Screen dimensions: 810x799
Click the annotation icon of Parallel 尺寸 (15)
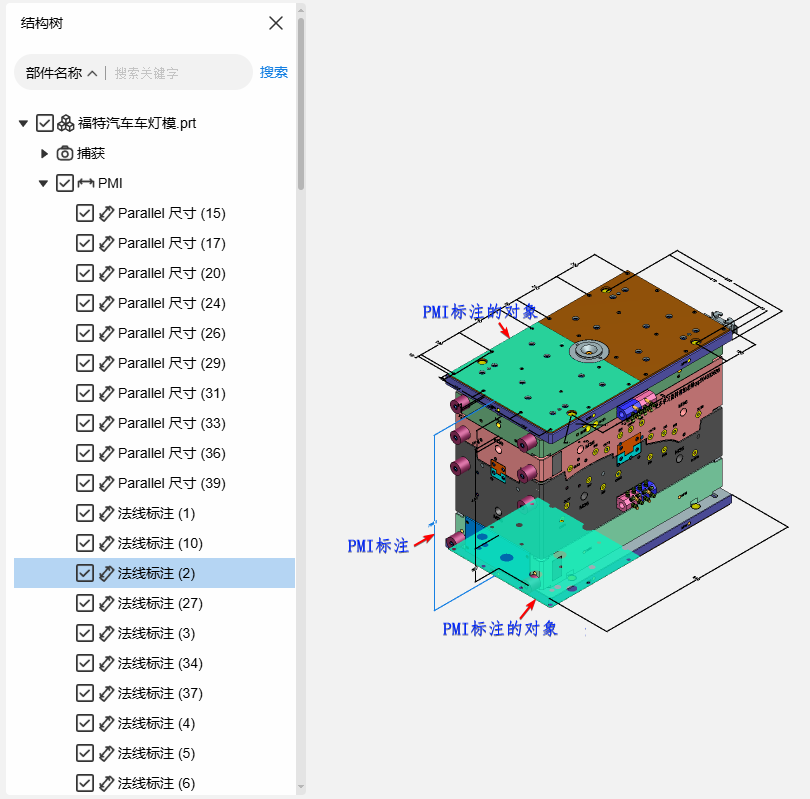point(106,213)
